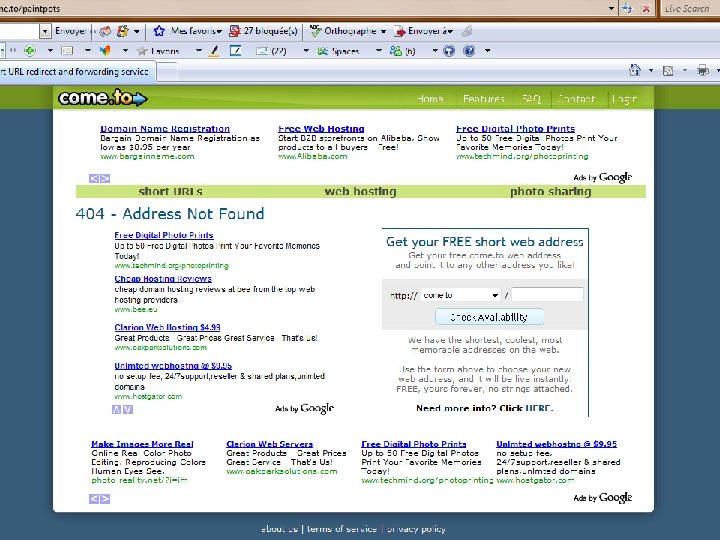
Task: Click the Orthographe spell check icon
Action: (x=315, y=31)
